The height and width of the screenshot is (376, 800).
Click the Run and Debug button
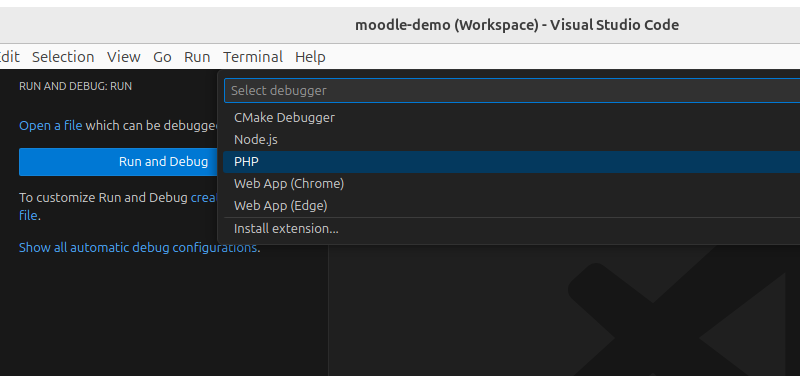click(120, 162)
